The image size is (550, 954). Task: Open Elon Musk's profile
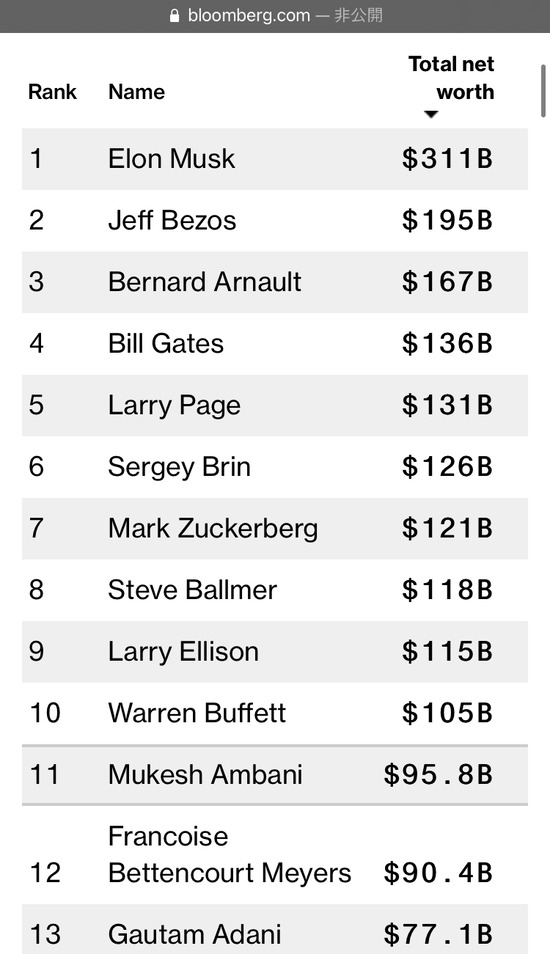pyautogui.click(x=171, y=159)
